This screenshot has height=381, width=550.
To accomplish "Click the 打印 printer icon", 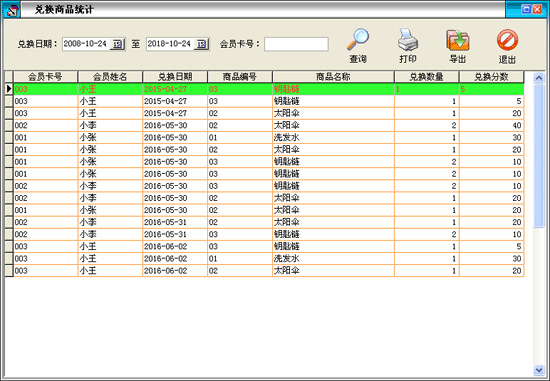I will pos(408,39).
